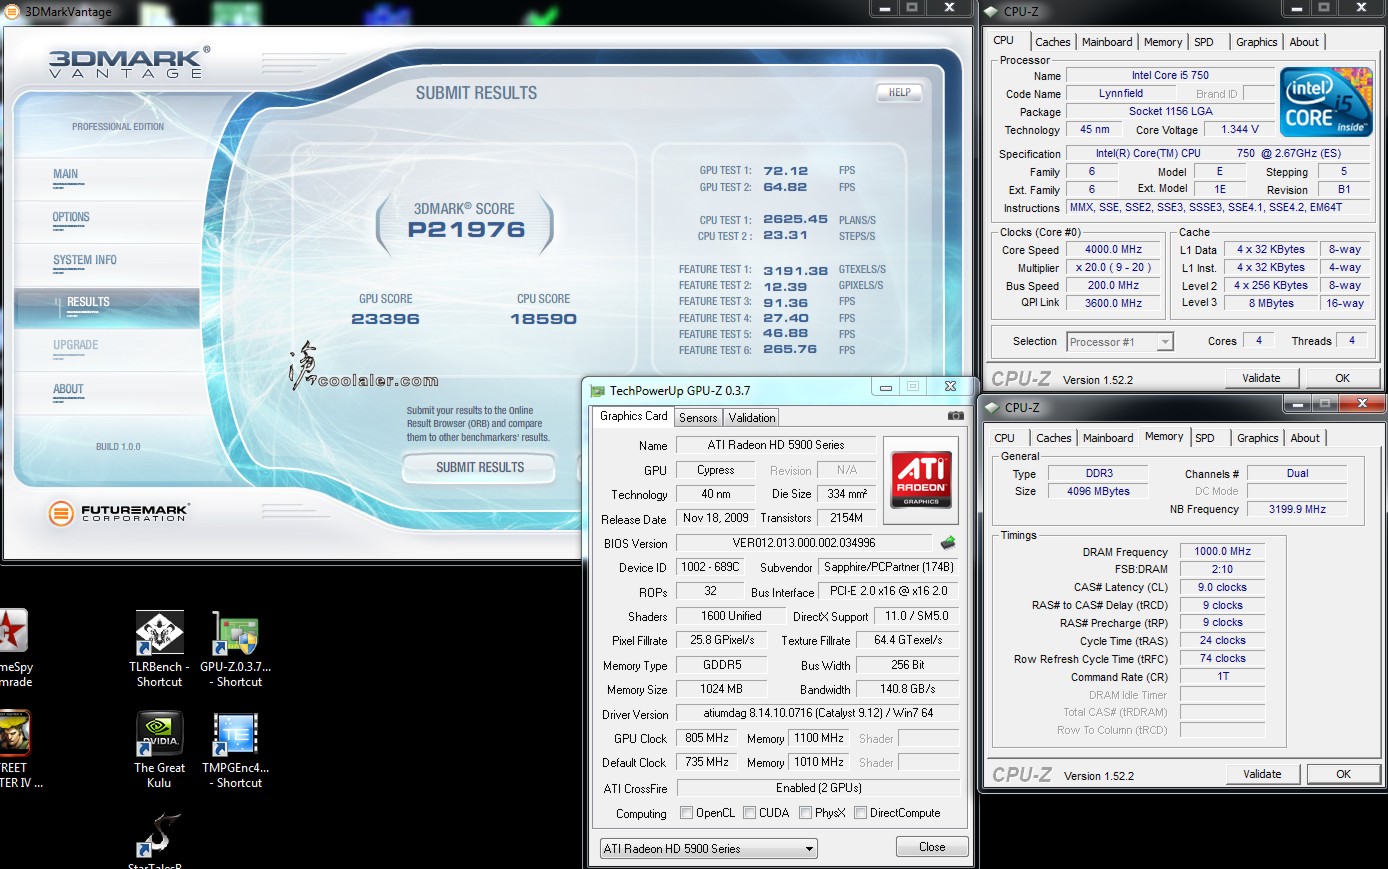Open OPTIONS in the 3DMark sidebar
Screen dimensions: 1388x869
[71, 217]
